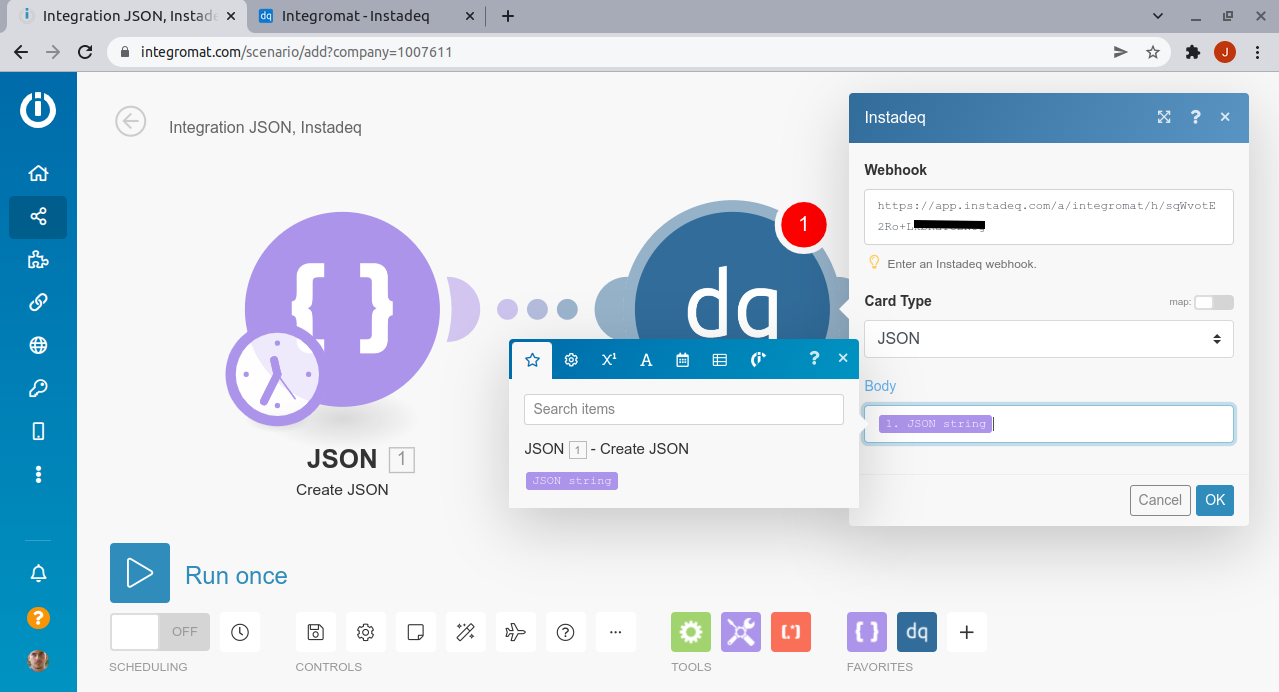
Task: Confirm Instadeq settings with OK
Action: 1215,500
